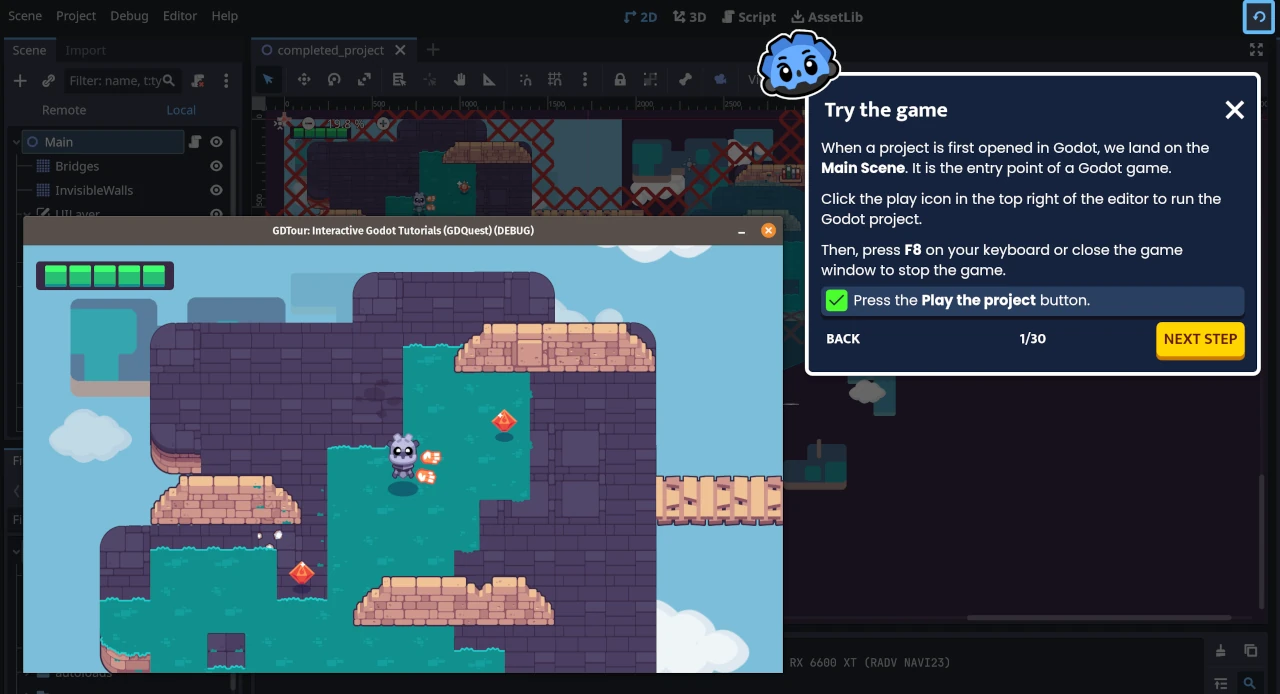
Task: Collapse the Main node tree arrow
Action: point(15,142)
